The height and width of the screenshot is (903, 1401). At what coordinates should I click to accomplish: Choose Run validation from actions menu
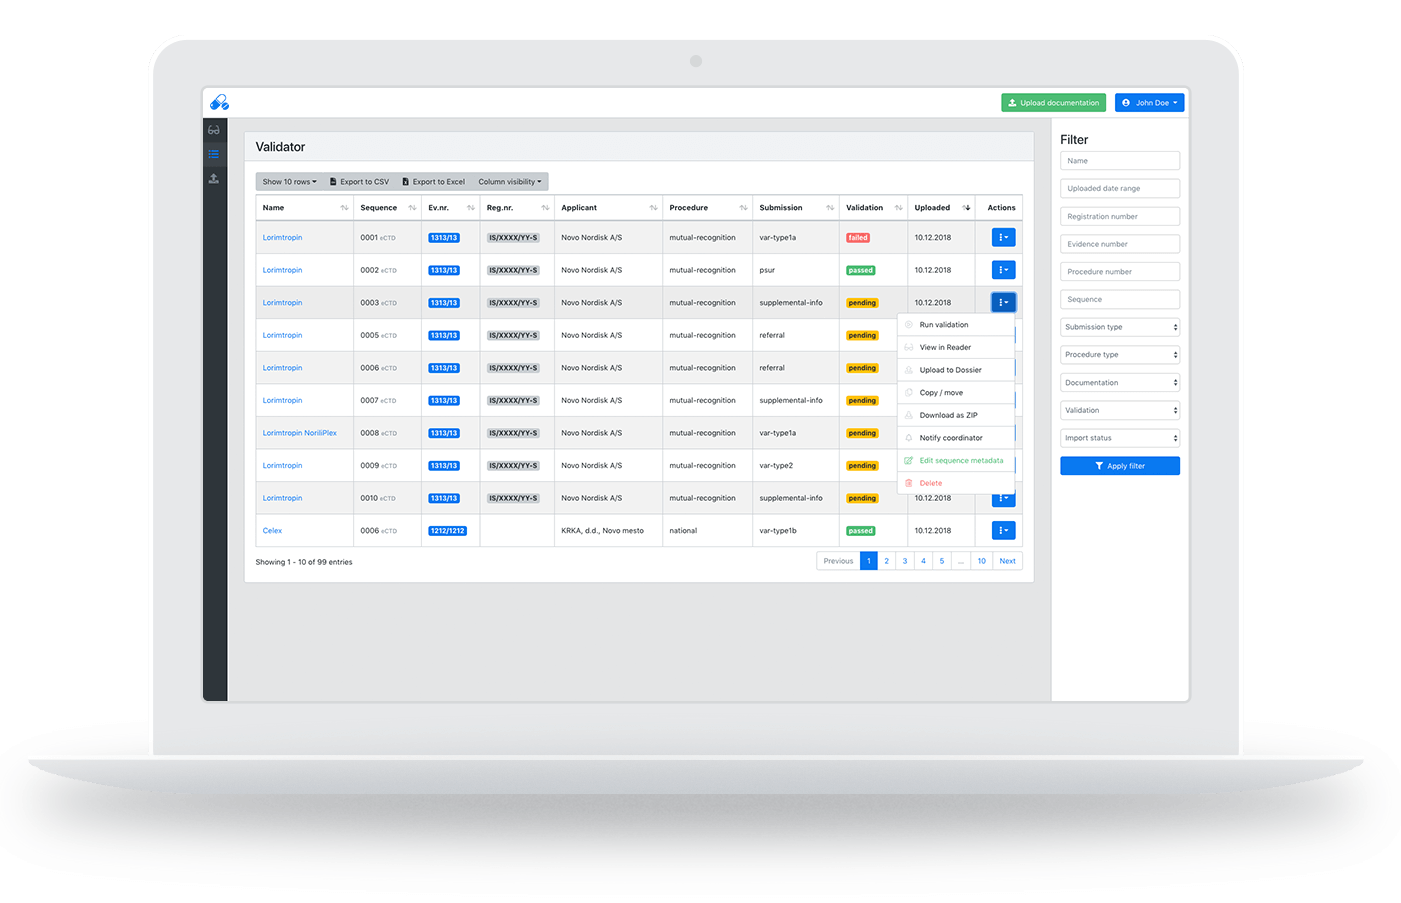(944, 325)
